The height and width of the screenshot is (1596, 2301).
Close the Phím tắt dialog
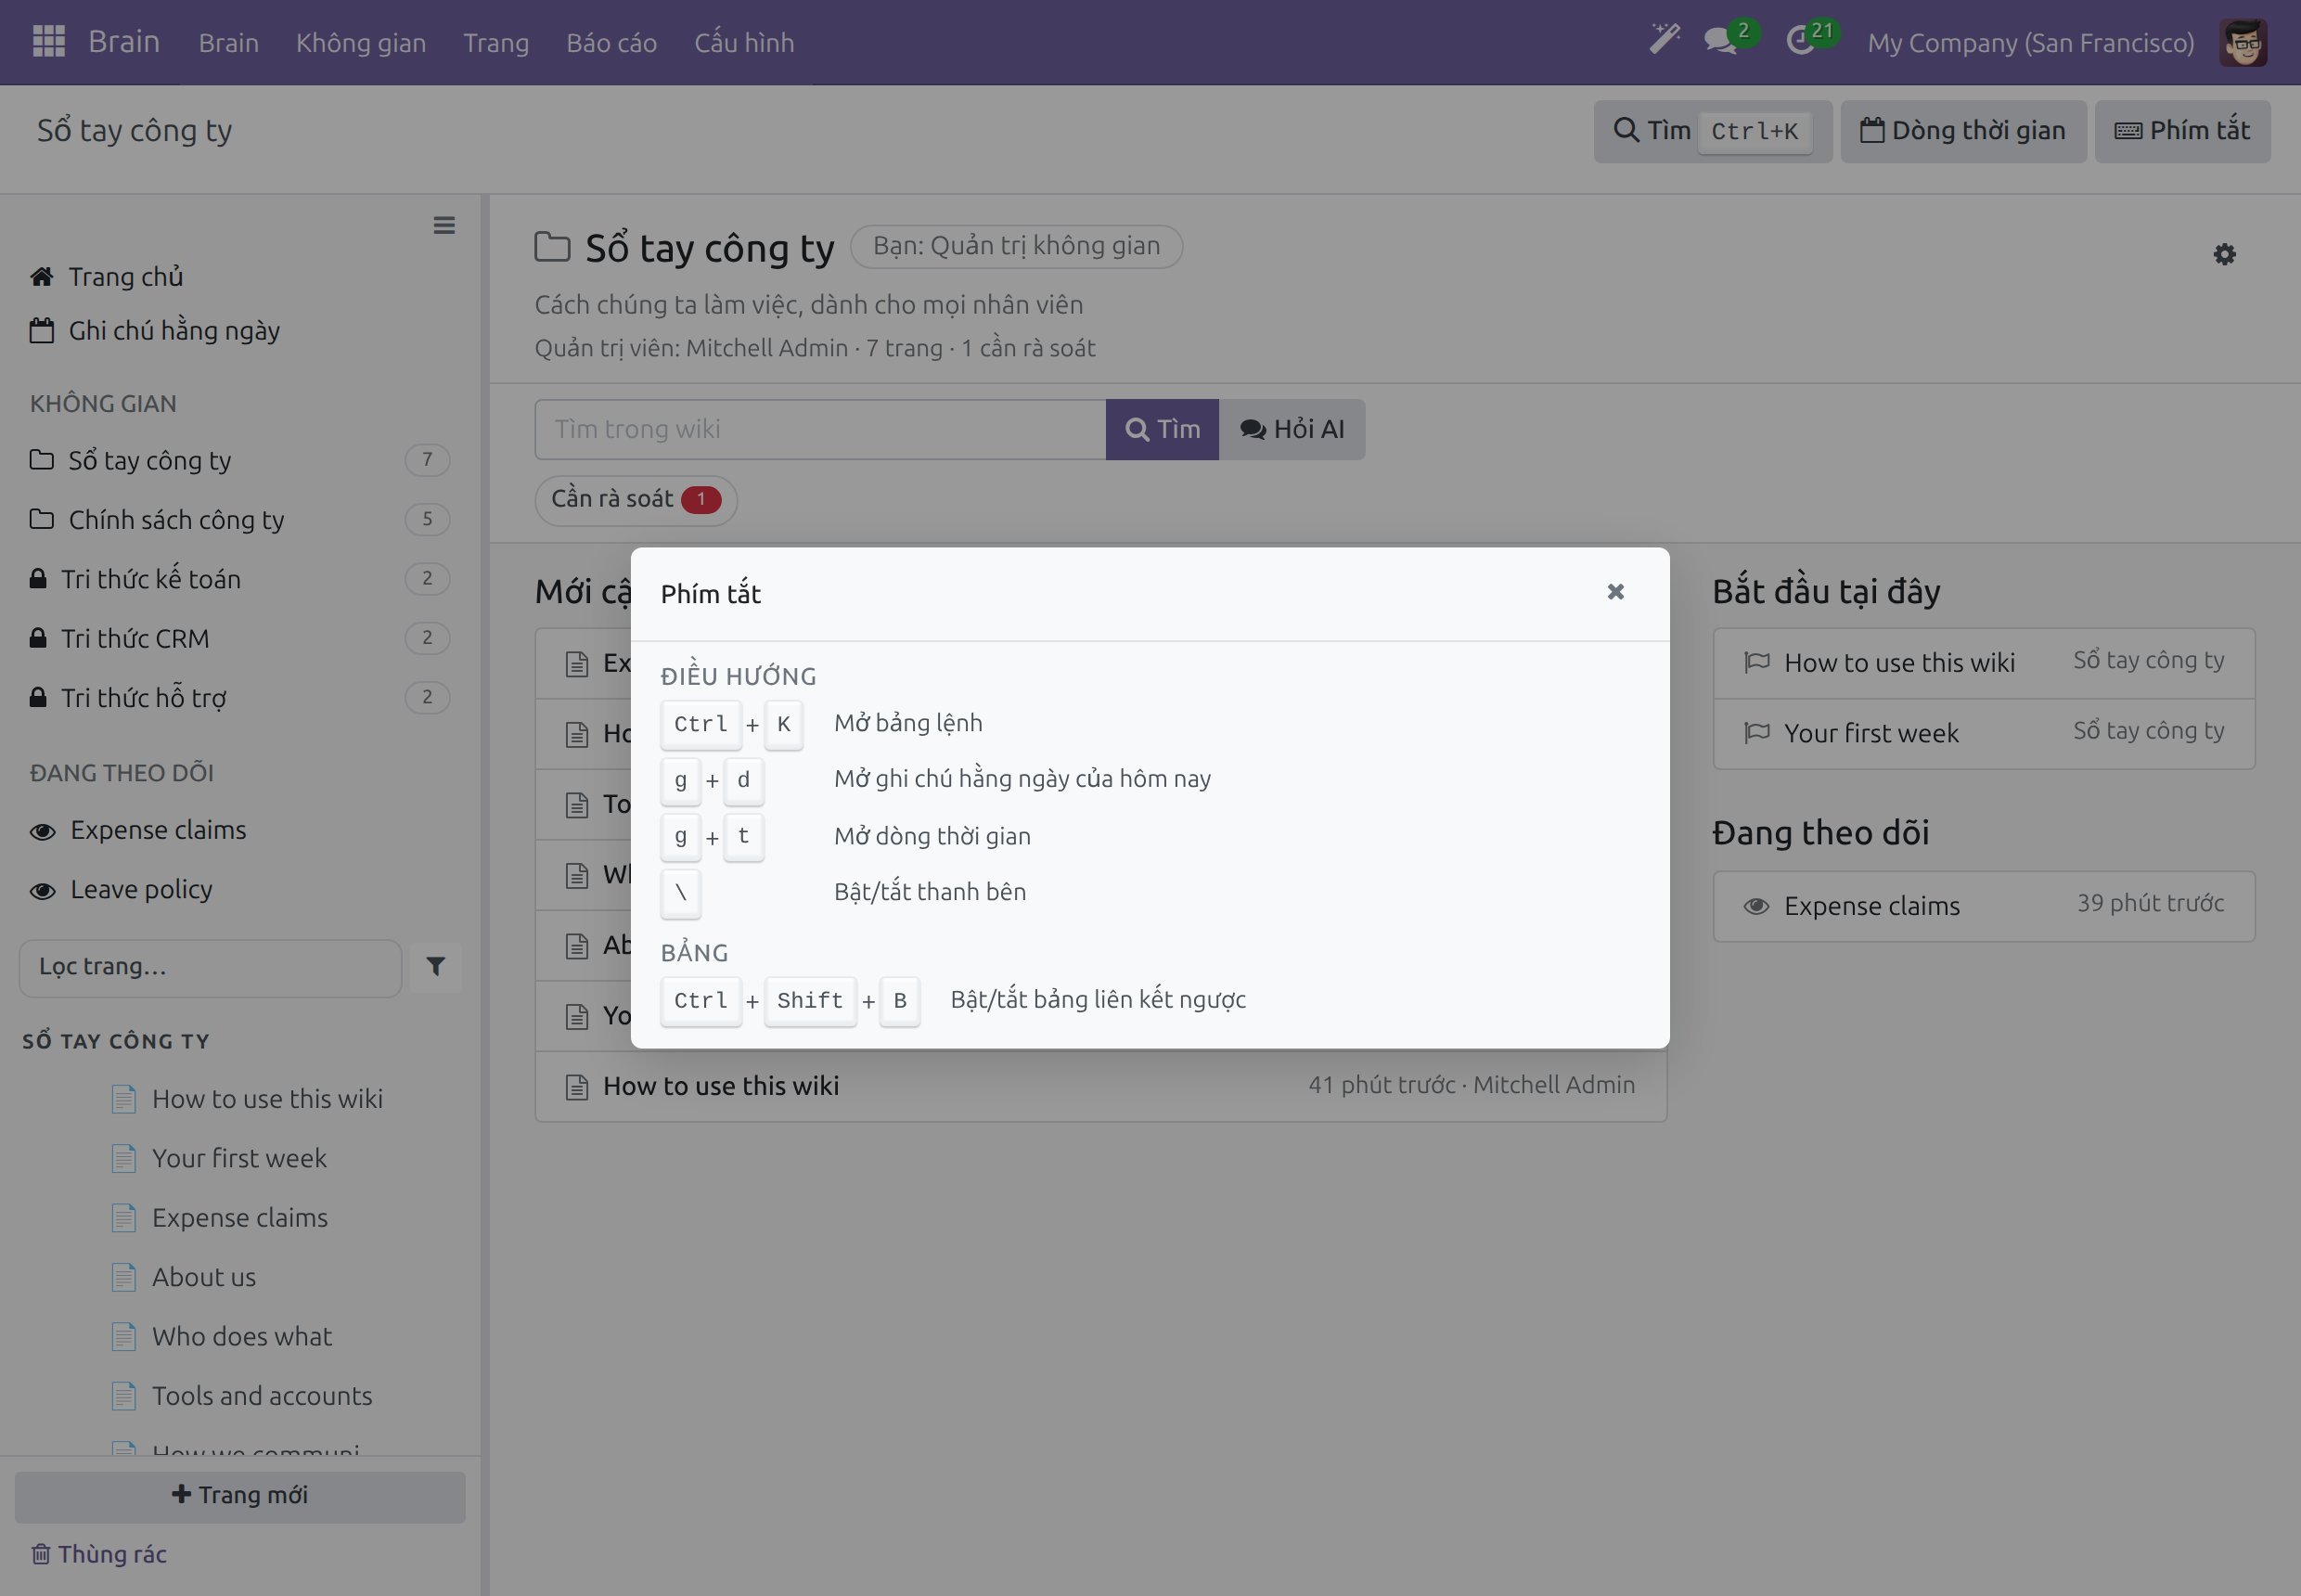click(1615, 592)
